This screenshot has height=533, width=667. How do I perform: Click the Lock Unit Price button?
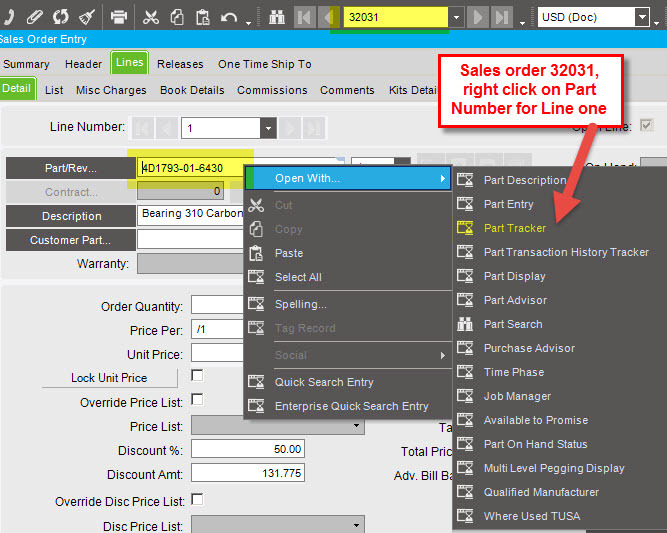(109, 378)
